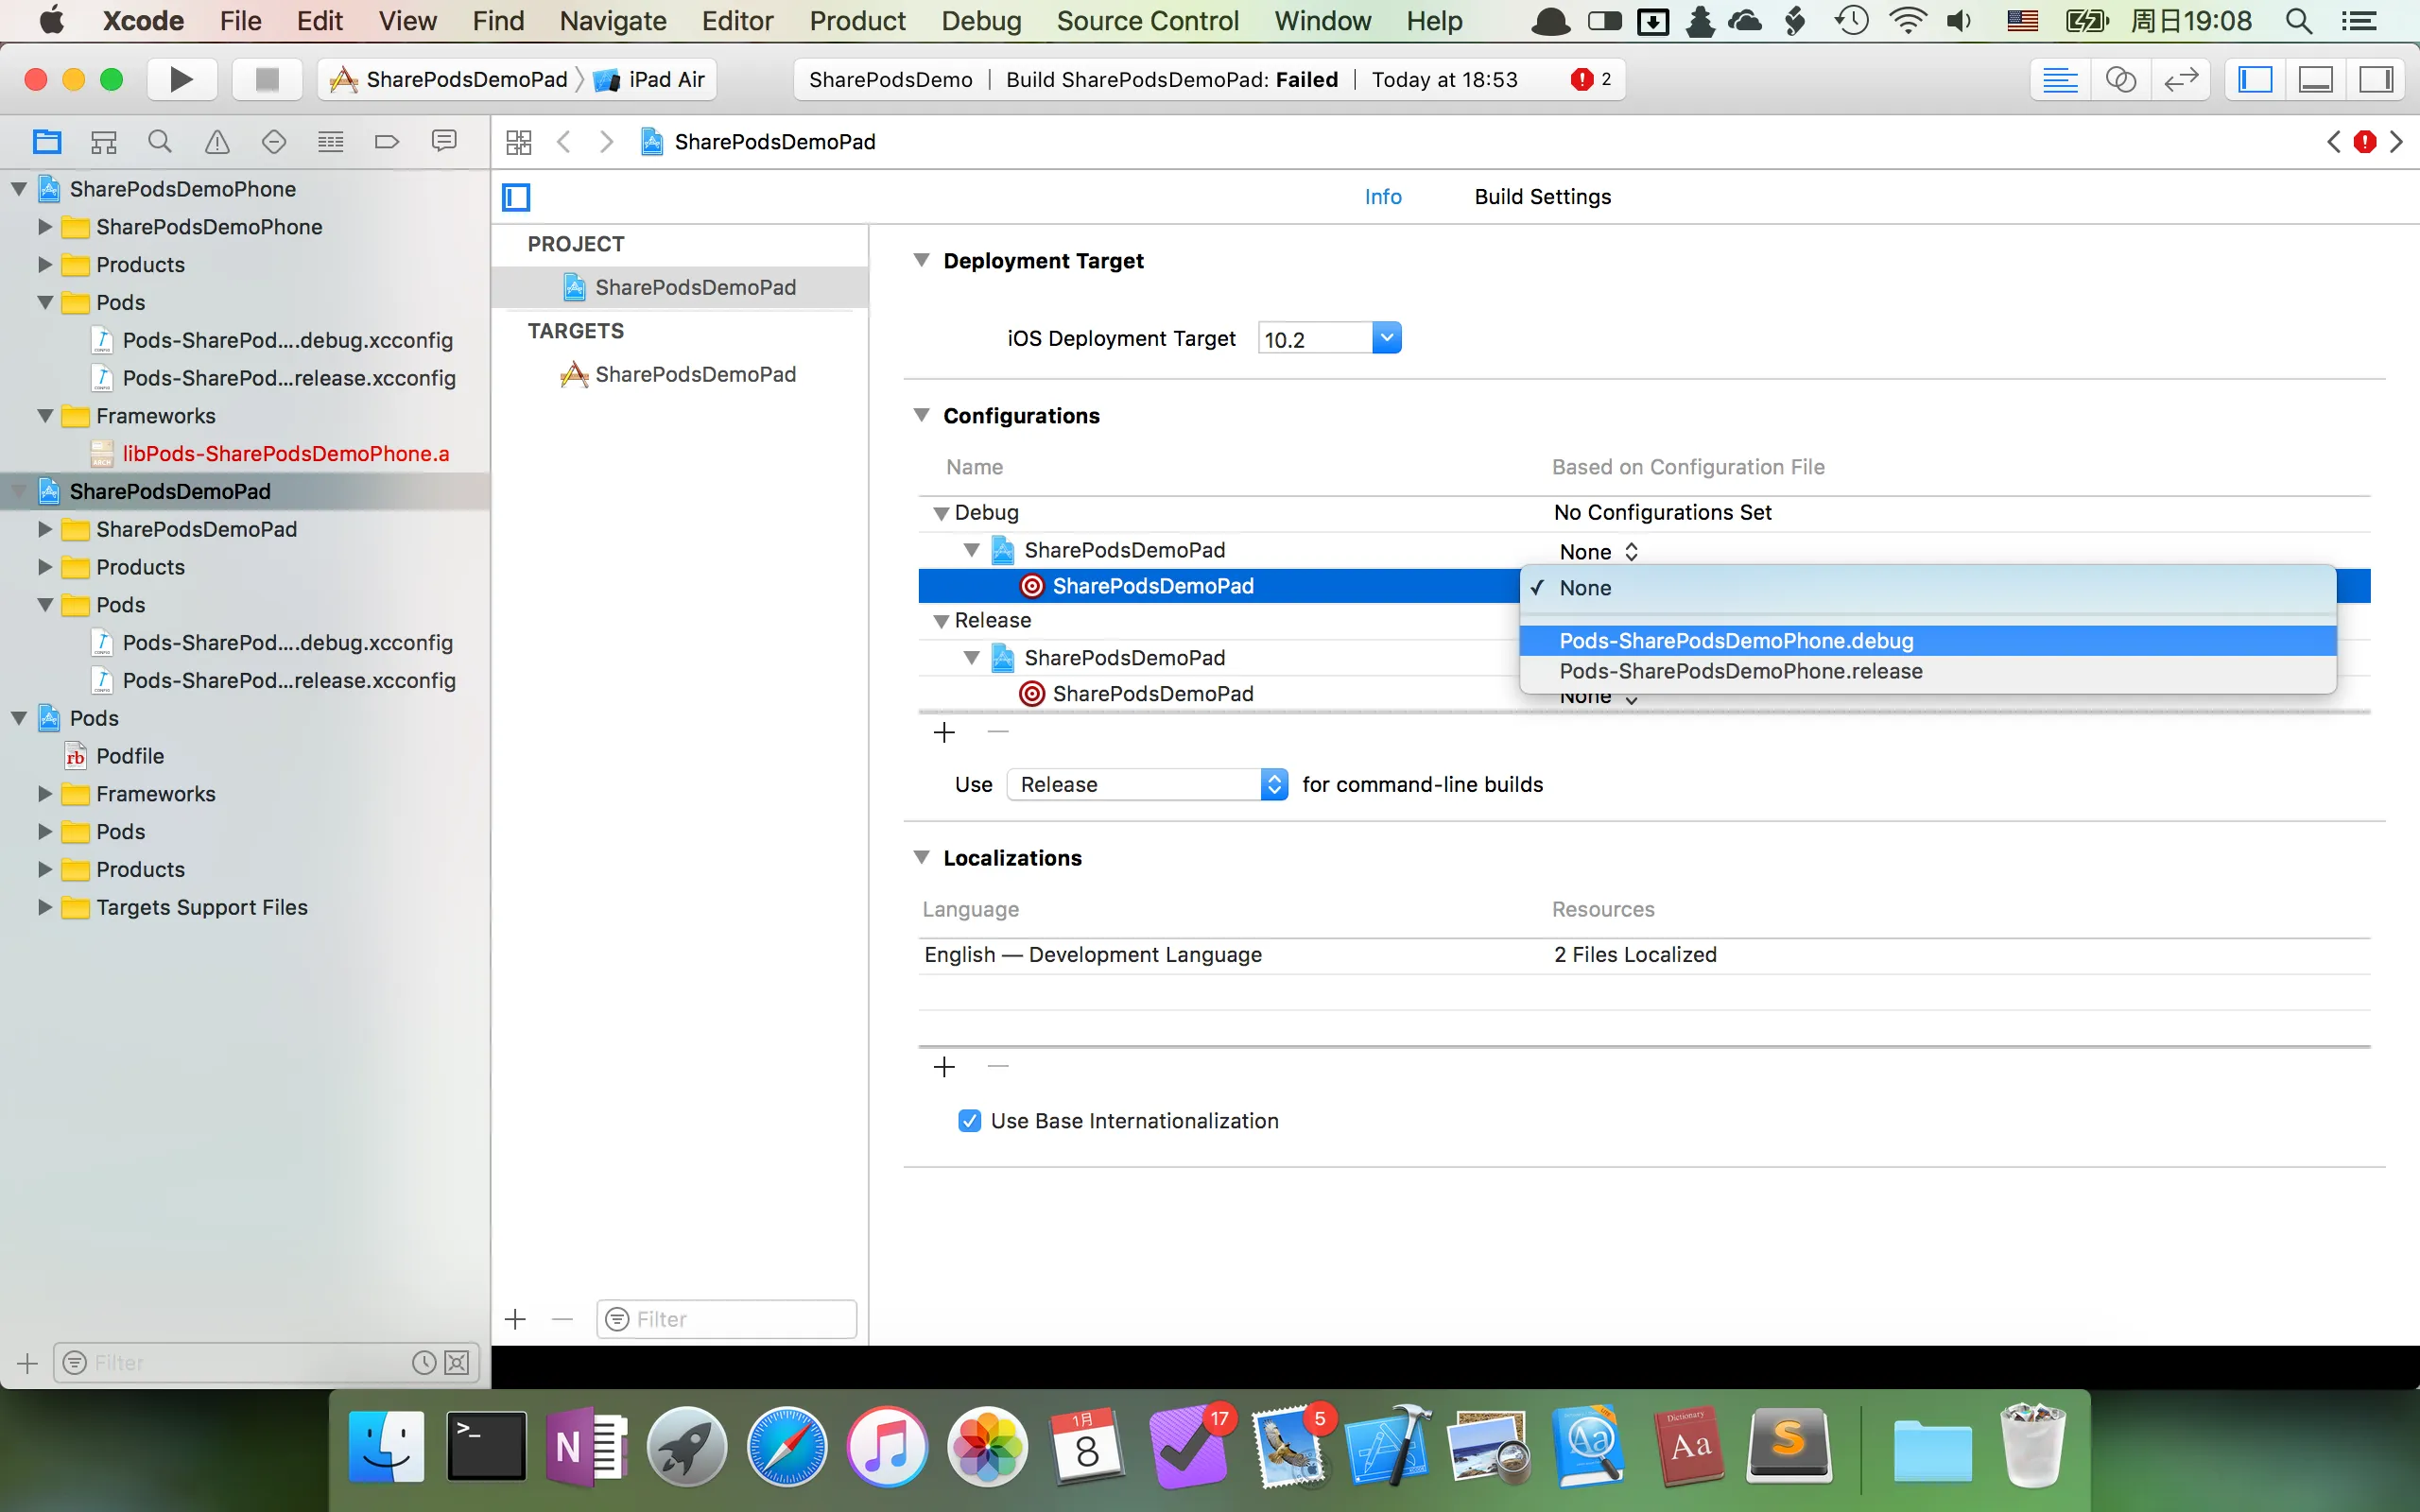
Task: Open the Report navigator speech bubble
Action: [444, 142]
